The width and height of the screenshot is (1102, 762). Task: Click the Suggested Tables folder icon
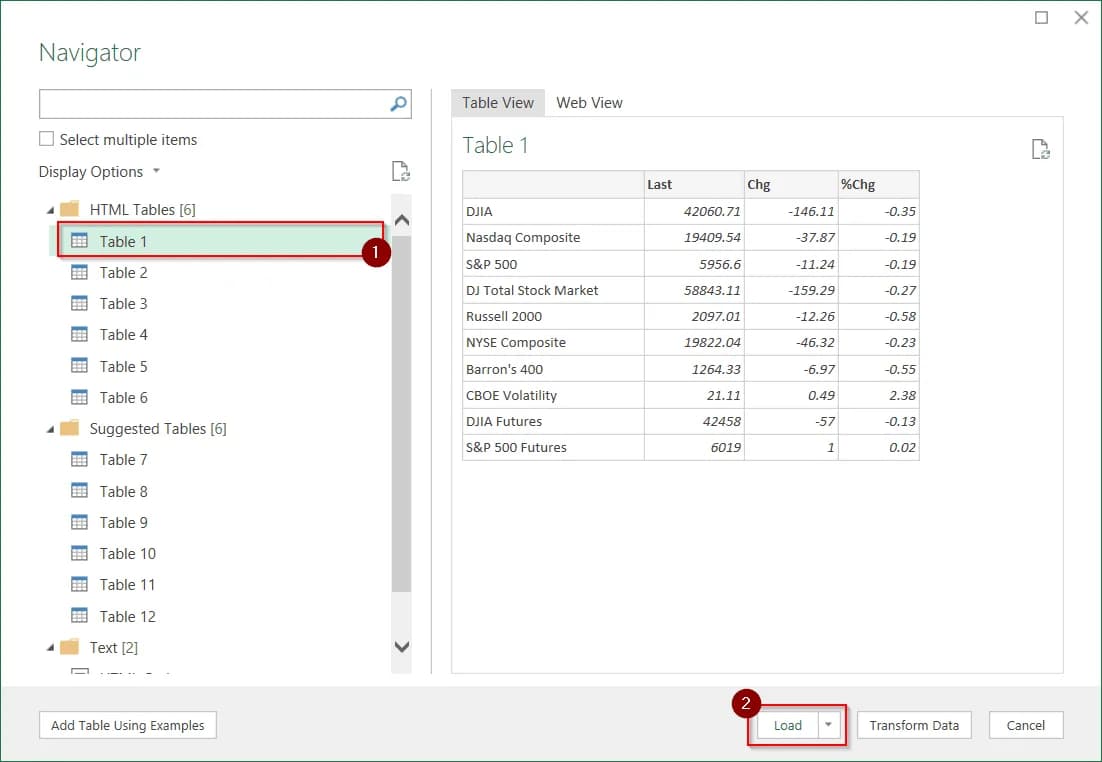(70, 428)
